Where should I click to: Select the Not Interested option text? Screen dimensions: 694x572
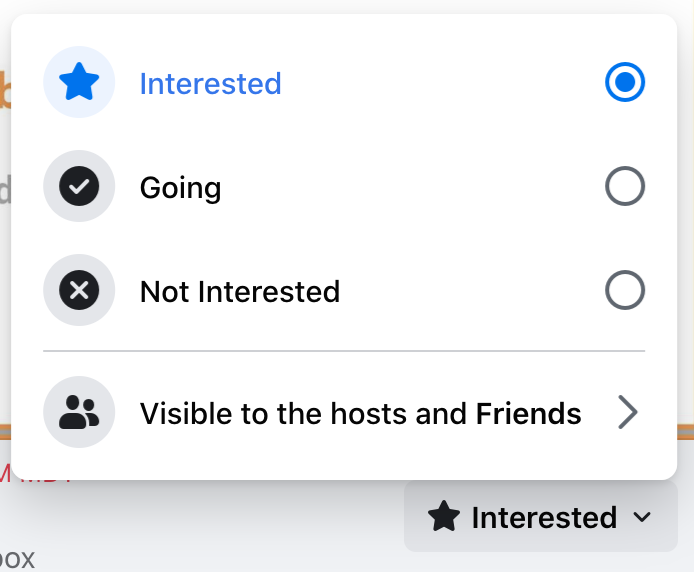click(240, 291)
